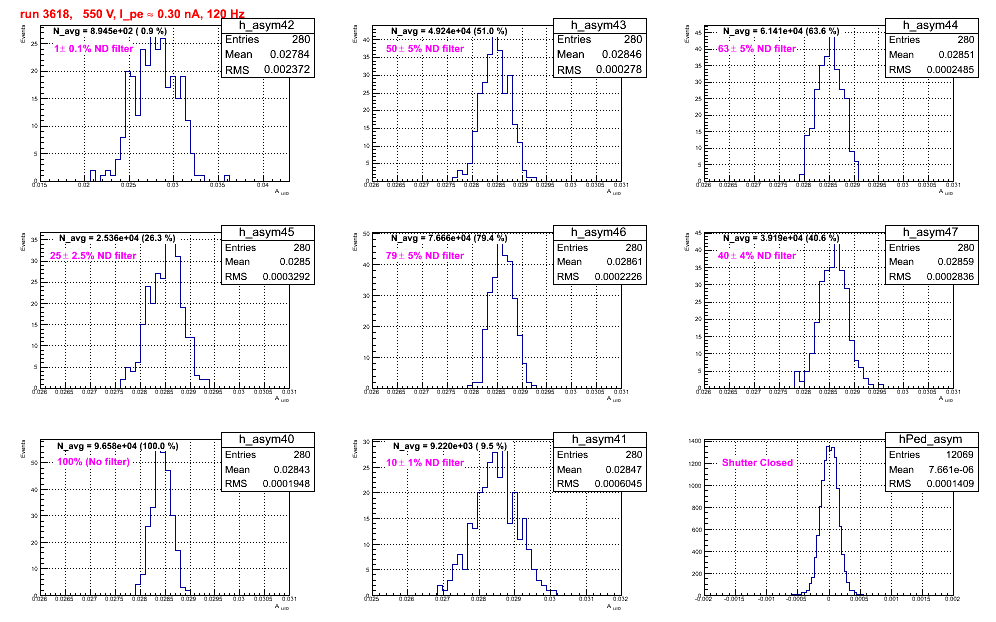This screenshot has height=622, width=996.
Task: Select the h_asym46 stats box title
Action: (599, 232)
